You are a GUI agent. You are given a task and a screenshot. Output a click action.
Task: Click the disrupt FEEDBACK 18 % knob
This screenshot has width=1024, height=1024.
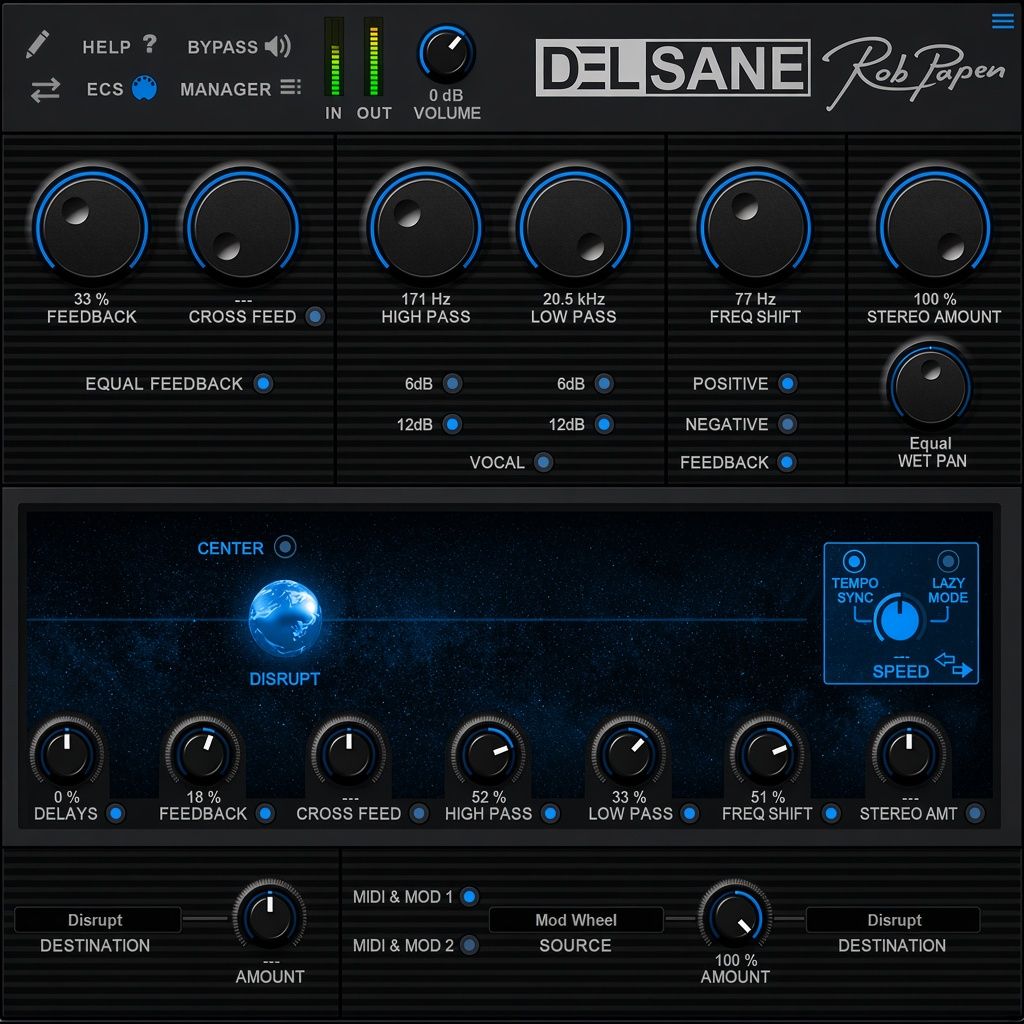click(x=203, y=753)
